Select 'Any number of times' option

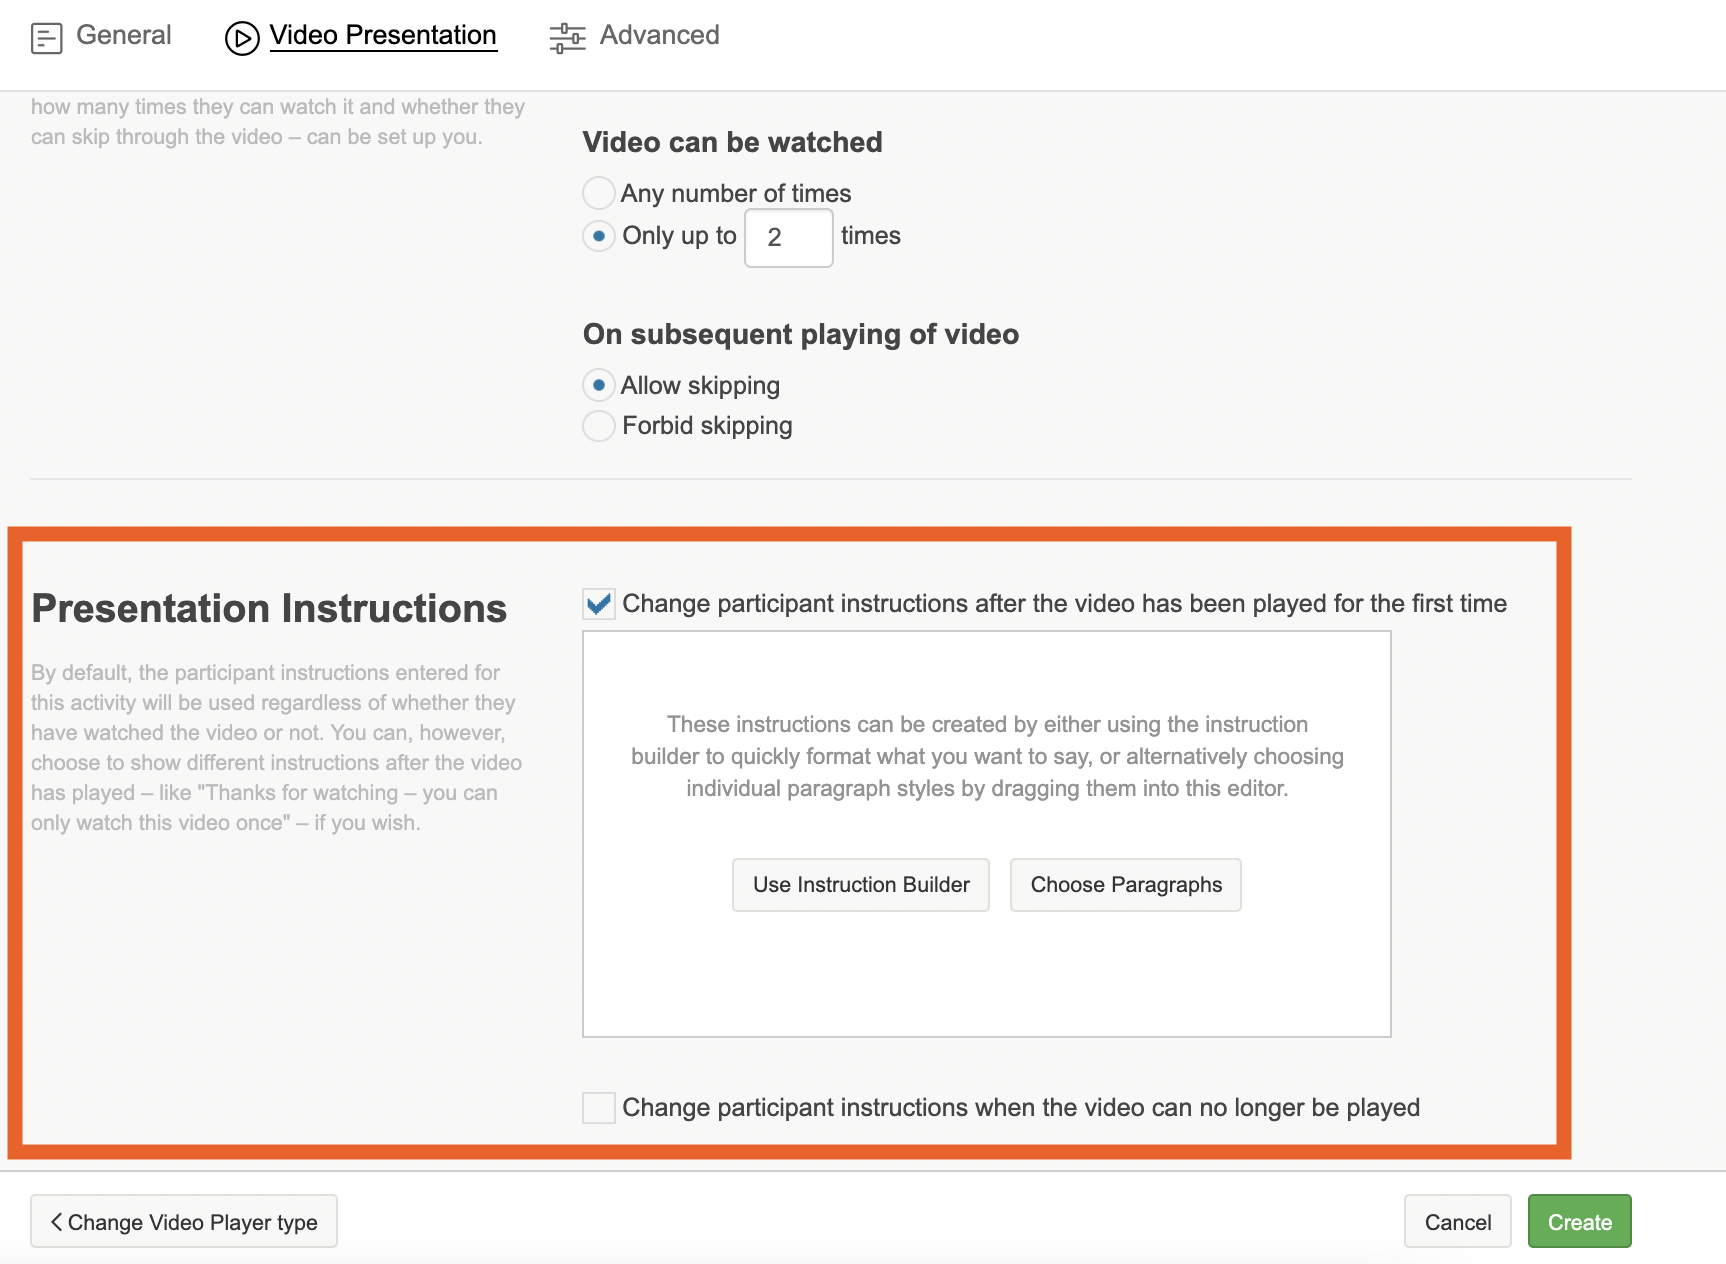[599, 193]
